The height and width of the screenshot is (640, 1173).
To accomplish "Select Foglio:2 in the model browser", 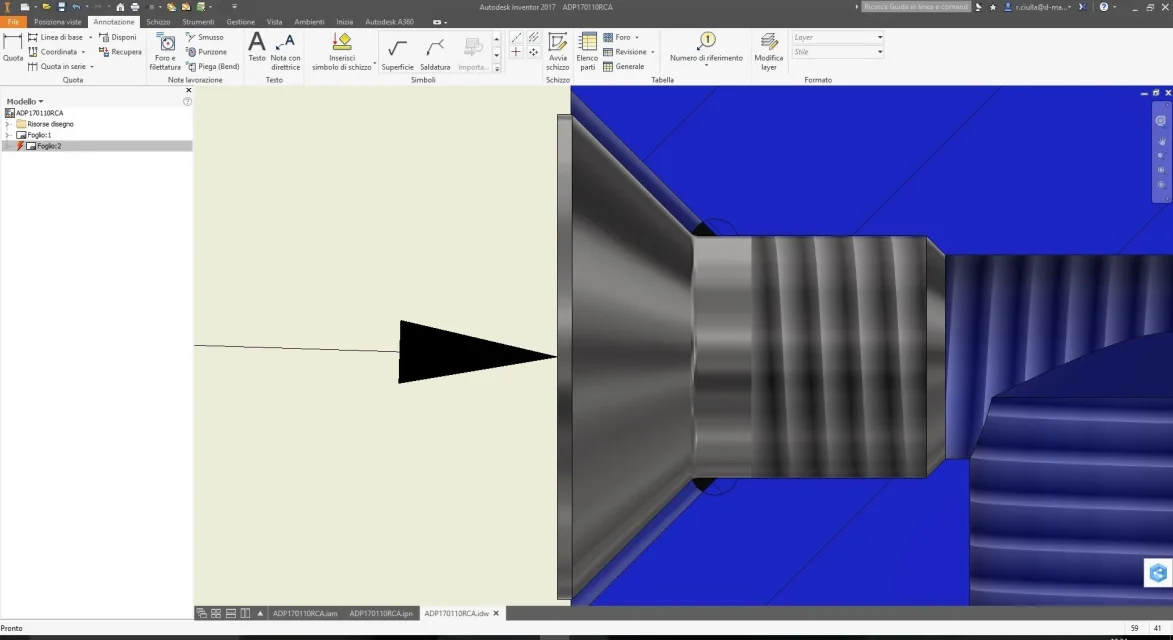I will (49, 146).
